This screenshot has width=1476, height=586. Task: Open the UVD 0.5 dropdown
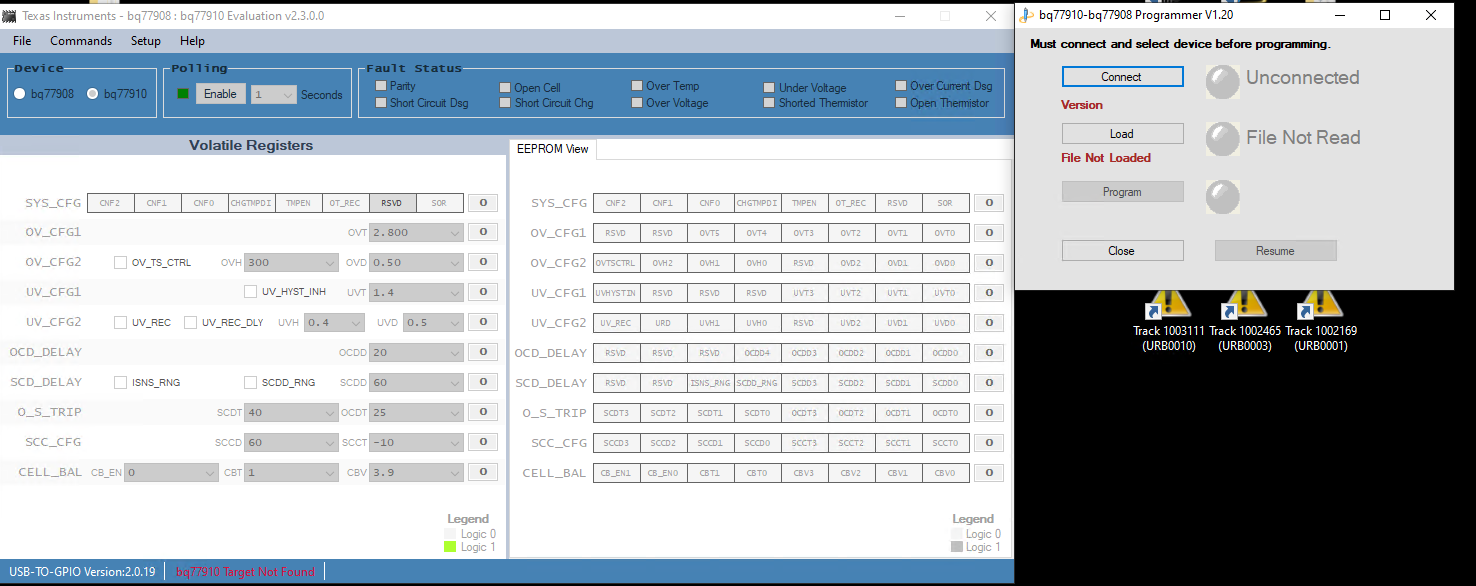pyautogui.click(x=433, y=323)
